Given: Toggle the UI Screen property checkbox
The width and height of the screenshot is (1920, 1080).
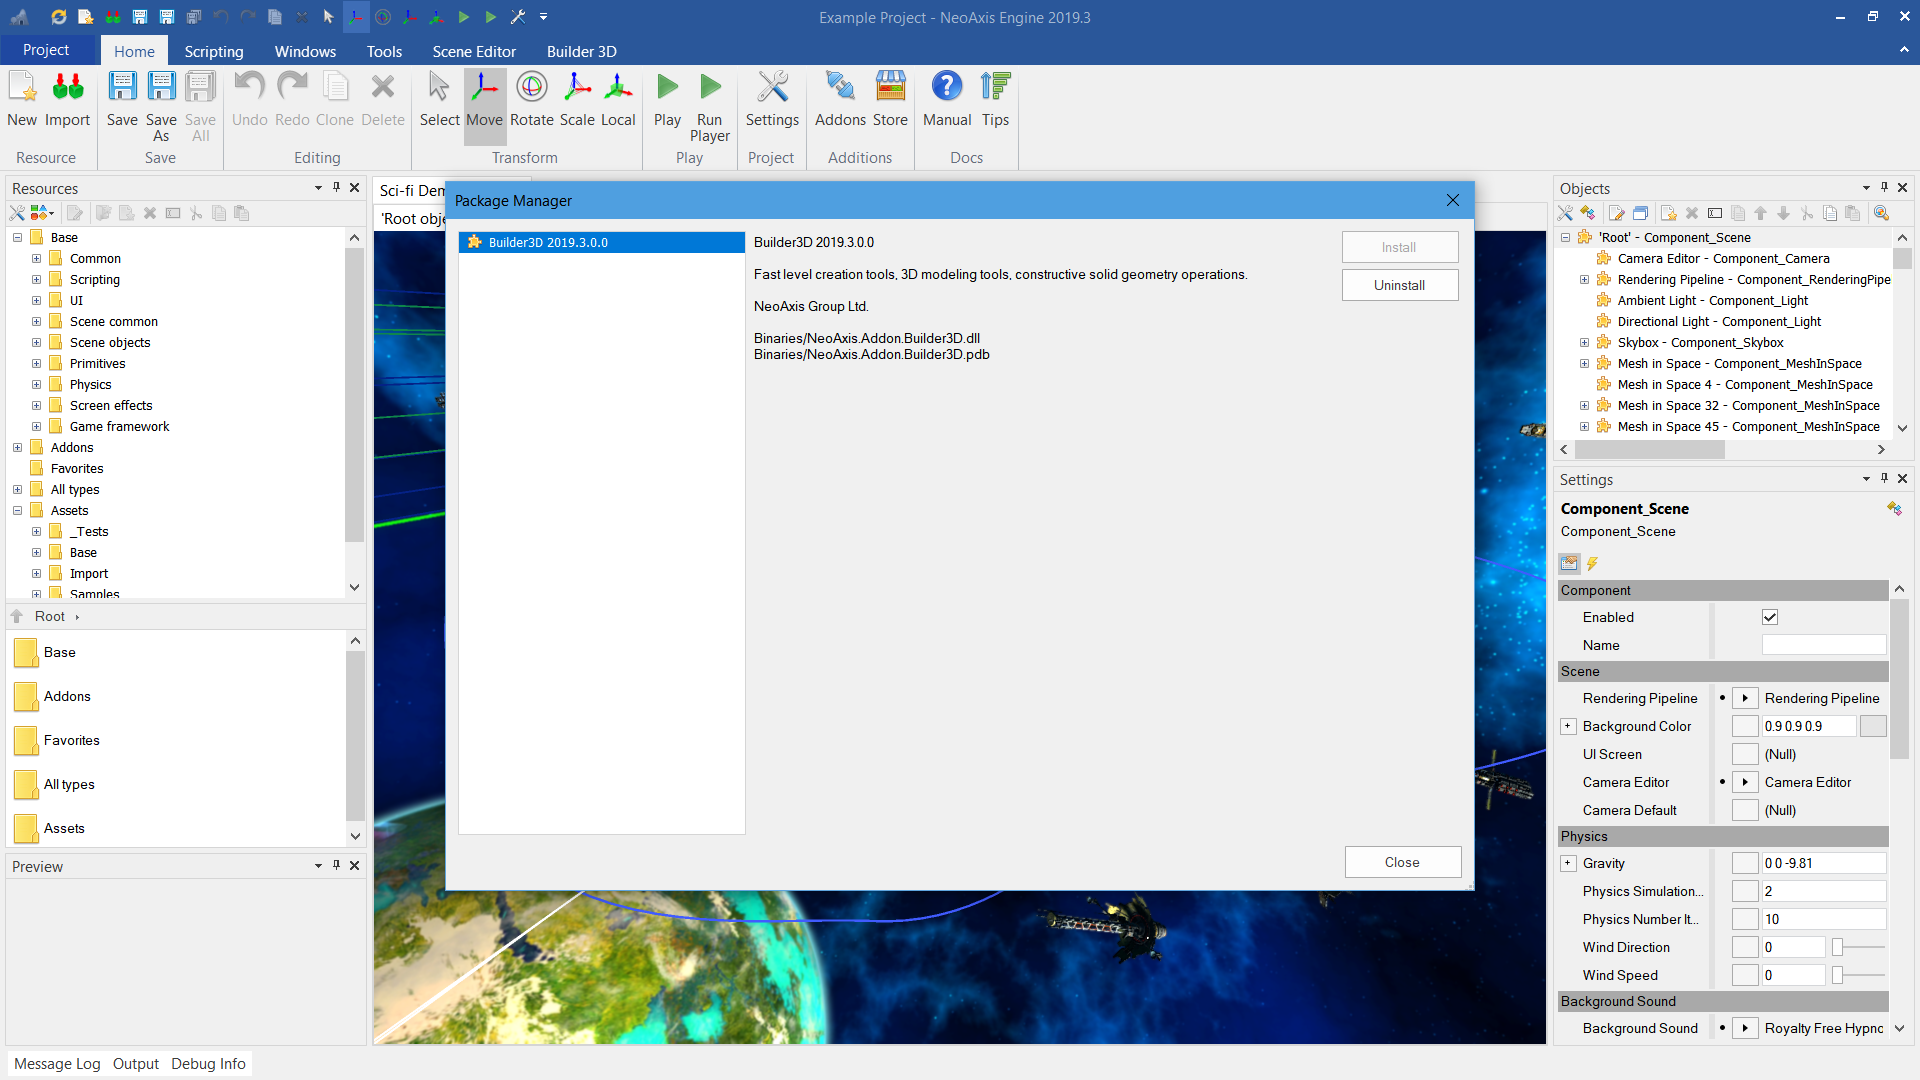Looking at the screenshot, I should click(x=1744, y=754).
